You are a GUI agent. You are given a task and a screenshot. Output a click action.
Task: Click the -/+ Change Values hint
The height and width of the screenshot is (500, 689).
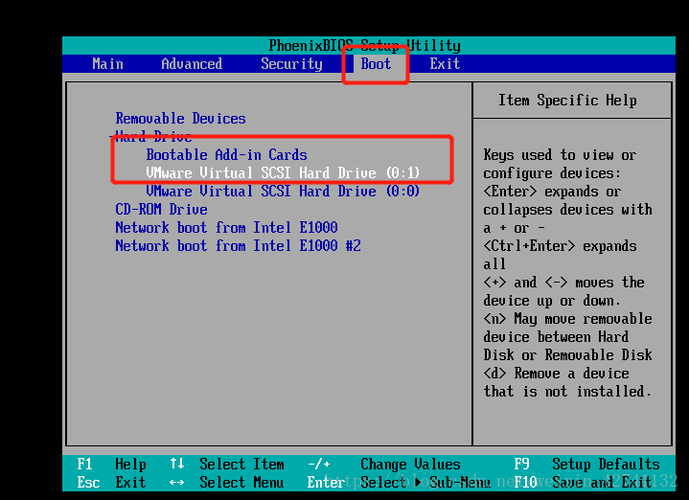click(x=384, y=464)
